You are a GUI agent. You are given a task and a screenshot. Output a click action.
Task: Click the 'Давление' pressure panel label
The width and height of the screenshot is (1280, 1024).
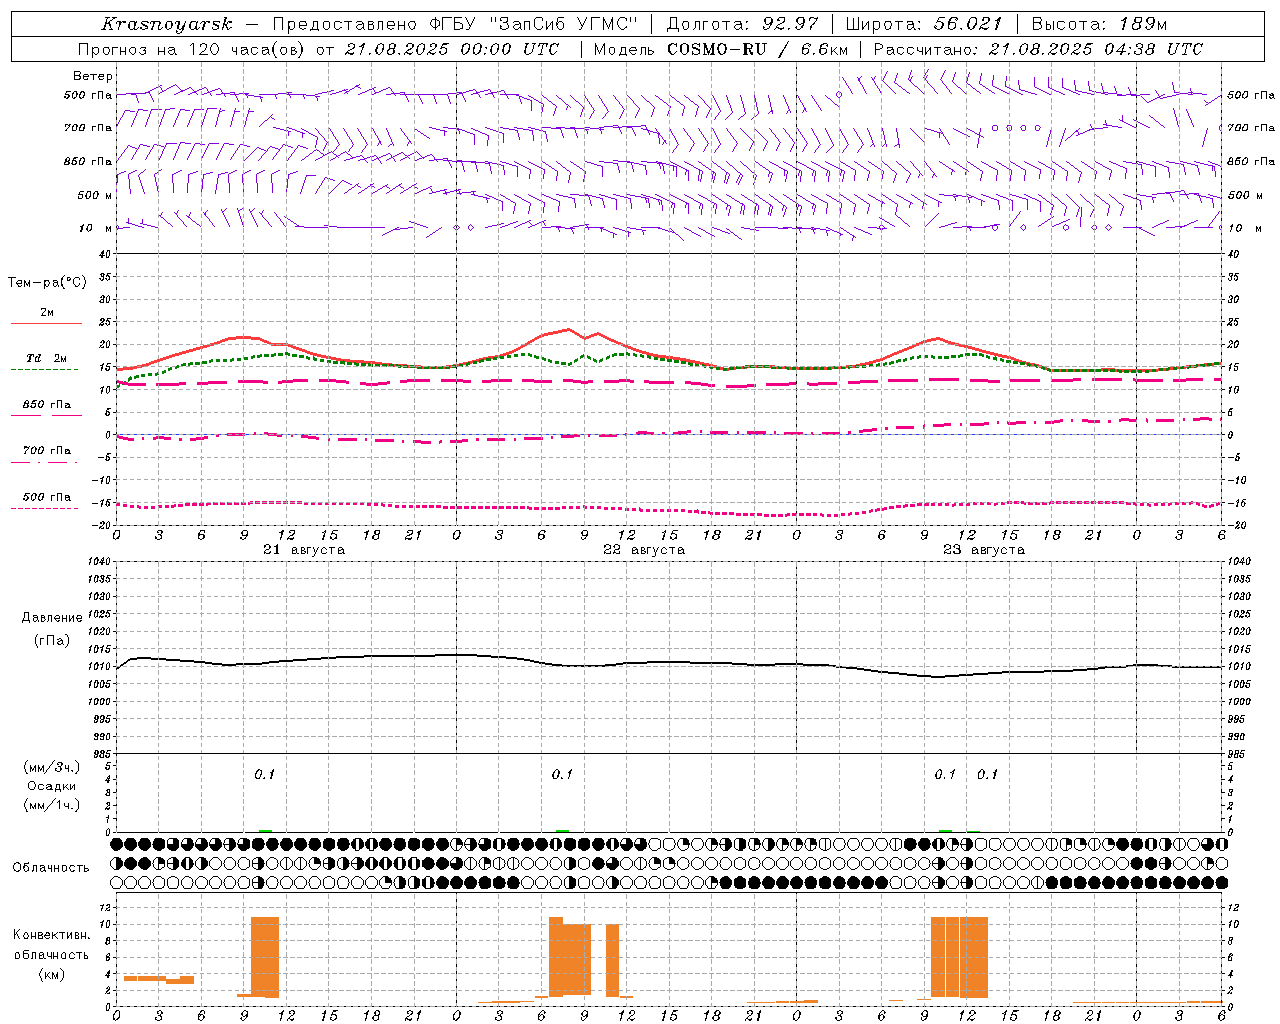tap(52, 618)
